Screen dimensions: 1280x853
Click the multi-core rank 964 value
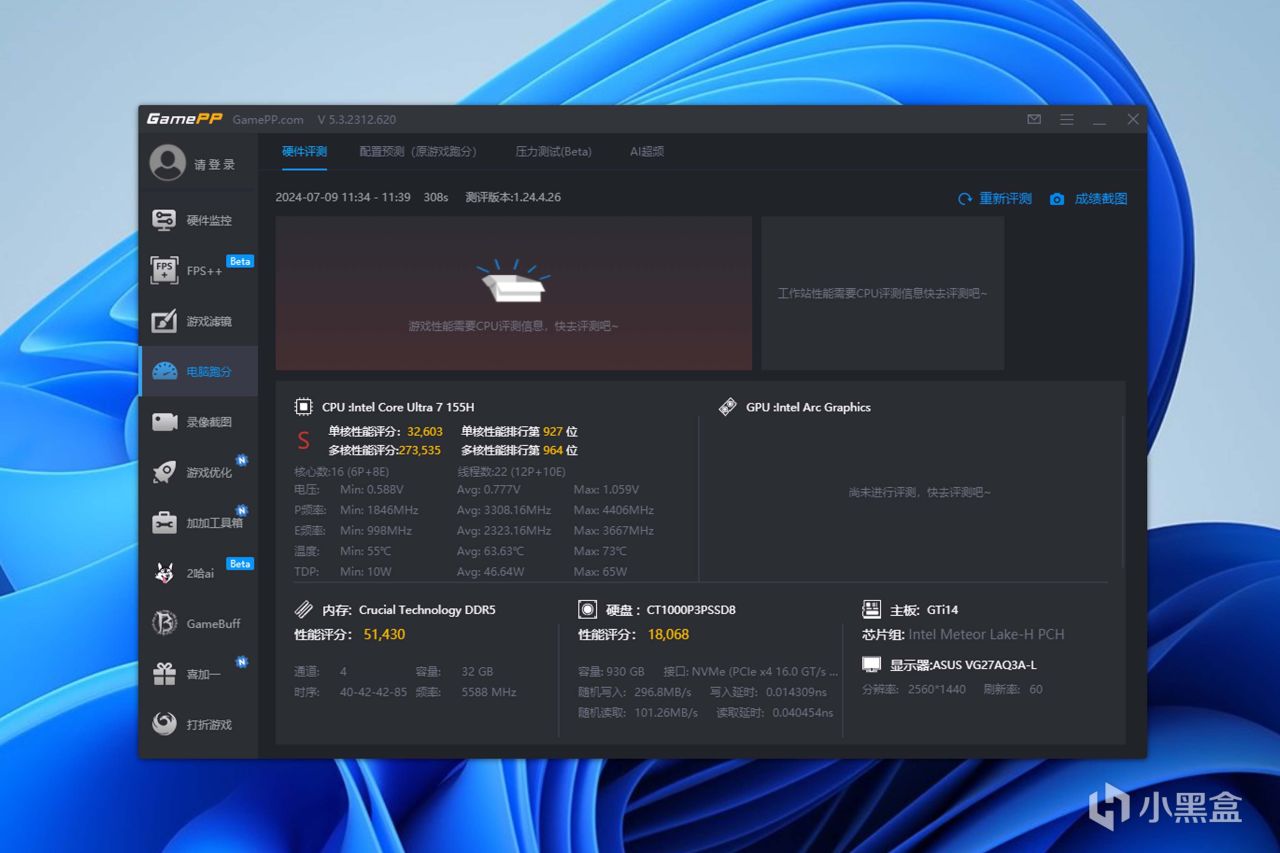pos(553,451)
